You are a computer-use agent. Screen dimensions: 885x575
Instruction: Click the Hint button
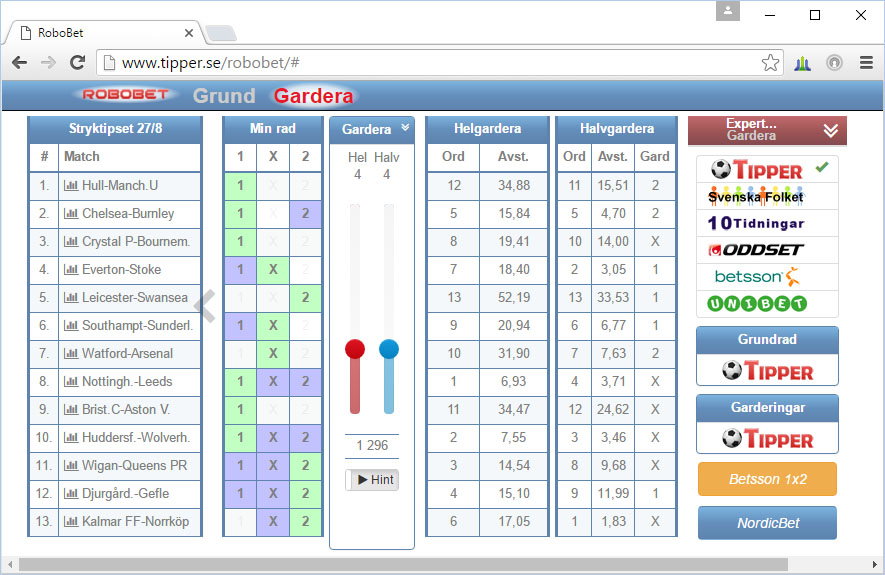coord(373,480)
